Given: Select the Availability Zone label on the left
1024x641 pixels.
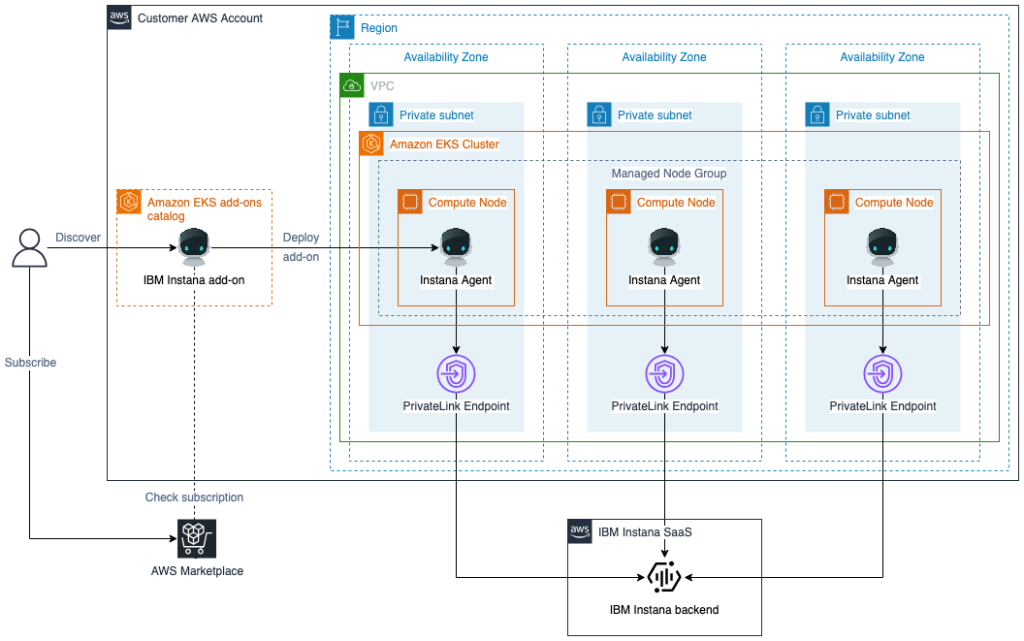Looking at the screenshot, I should pos(447,57).
